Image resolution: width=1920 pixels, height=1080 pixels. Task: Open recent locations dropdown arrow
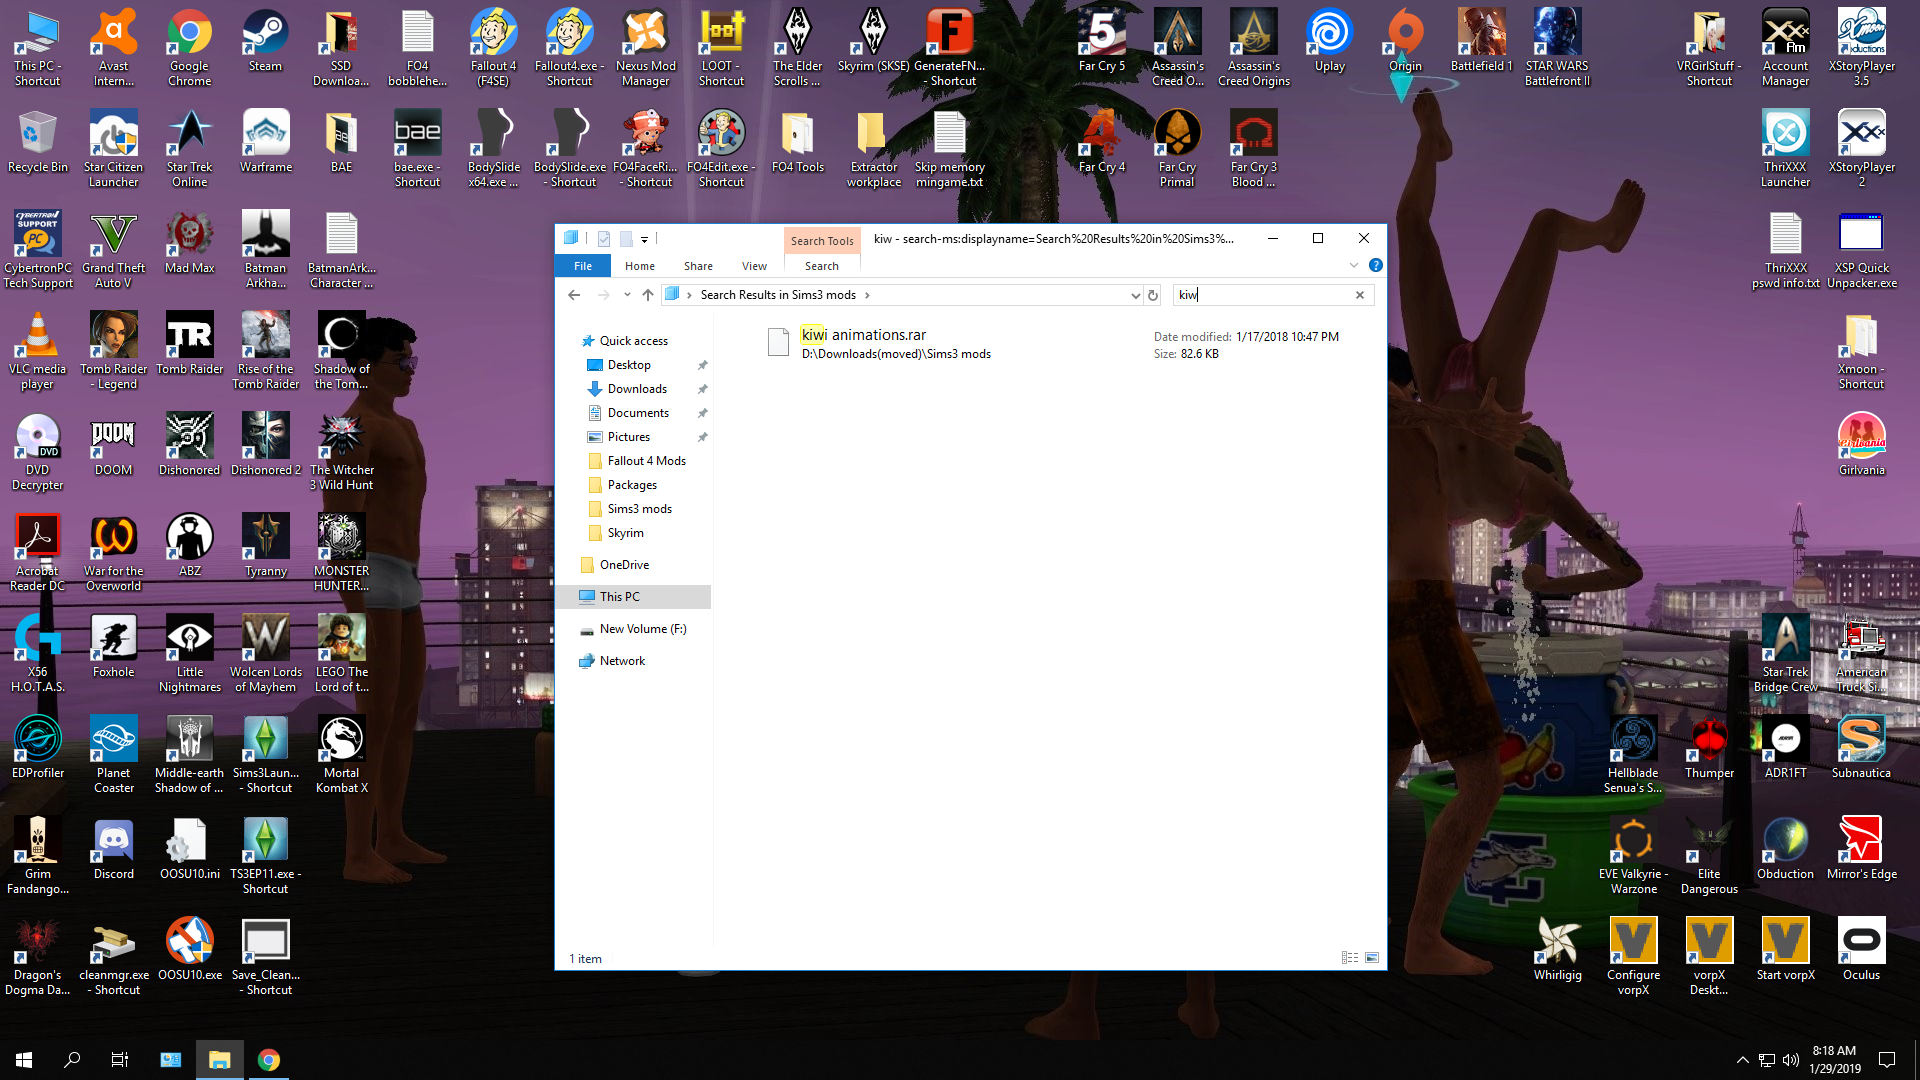tap(627, 295)
